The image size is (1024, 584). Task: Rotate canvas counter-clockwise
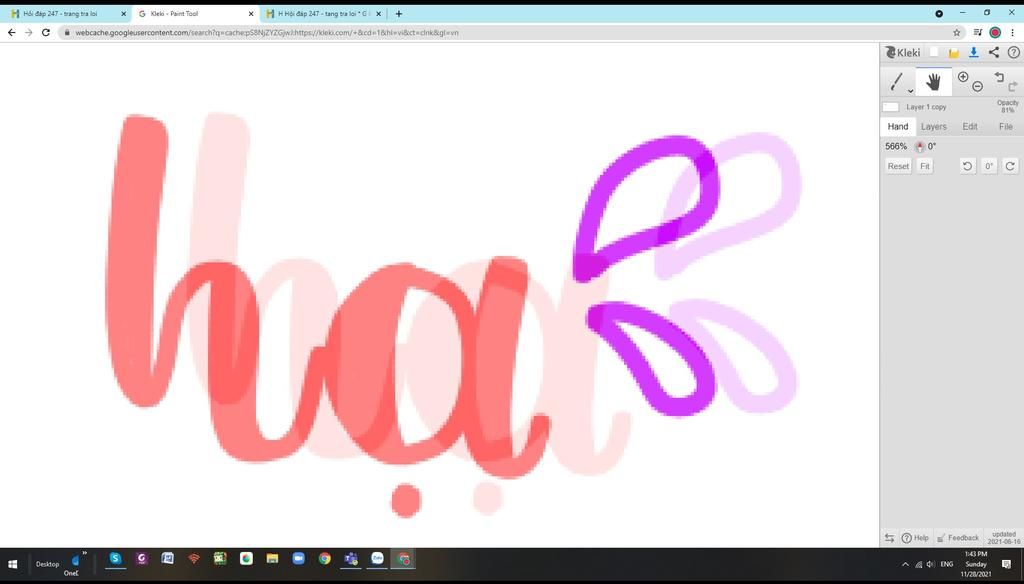point(967,166)
